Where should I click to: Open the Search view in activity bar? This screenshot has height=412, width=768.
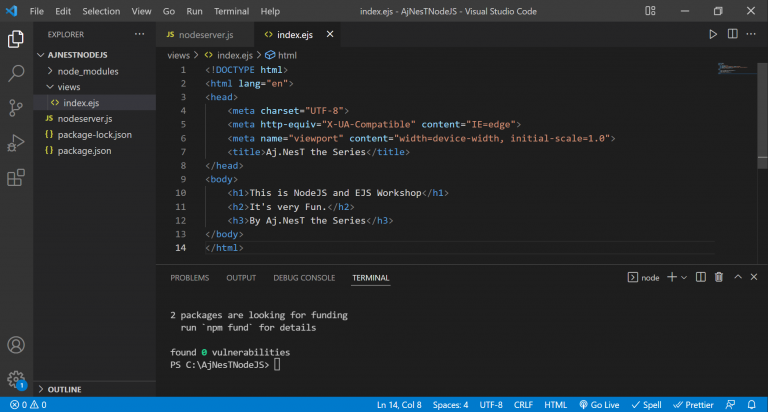16,73
